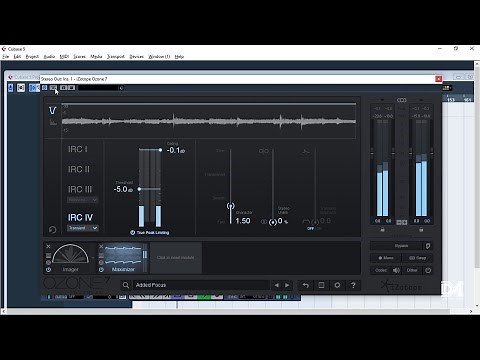Open the IRC IV Transient style dropdown
Viewport: 480px width, 360px height.
83,228
